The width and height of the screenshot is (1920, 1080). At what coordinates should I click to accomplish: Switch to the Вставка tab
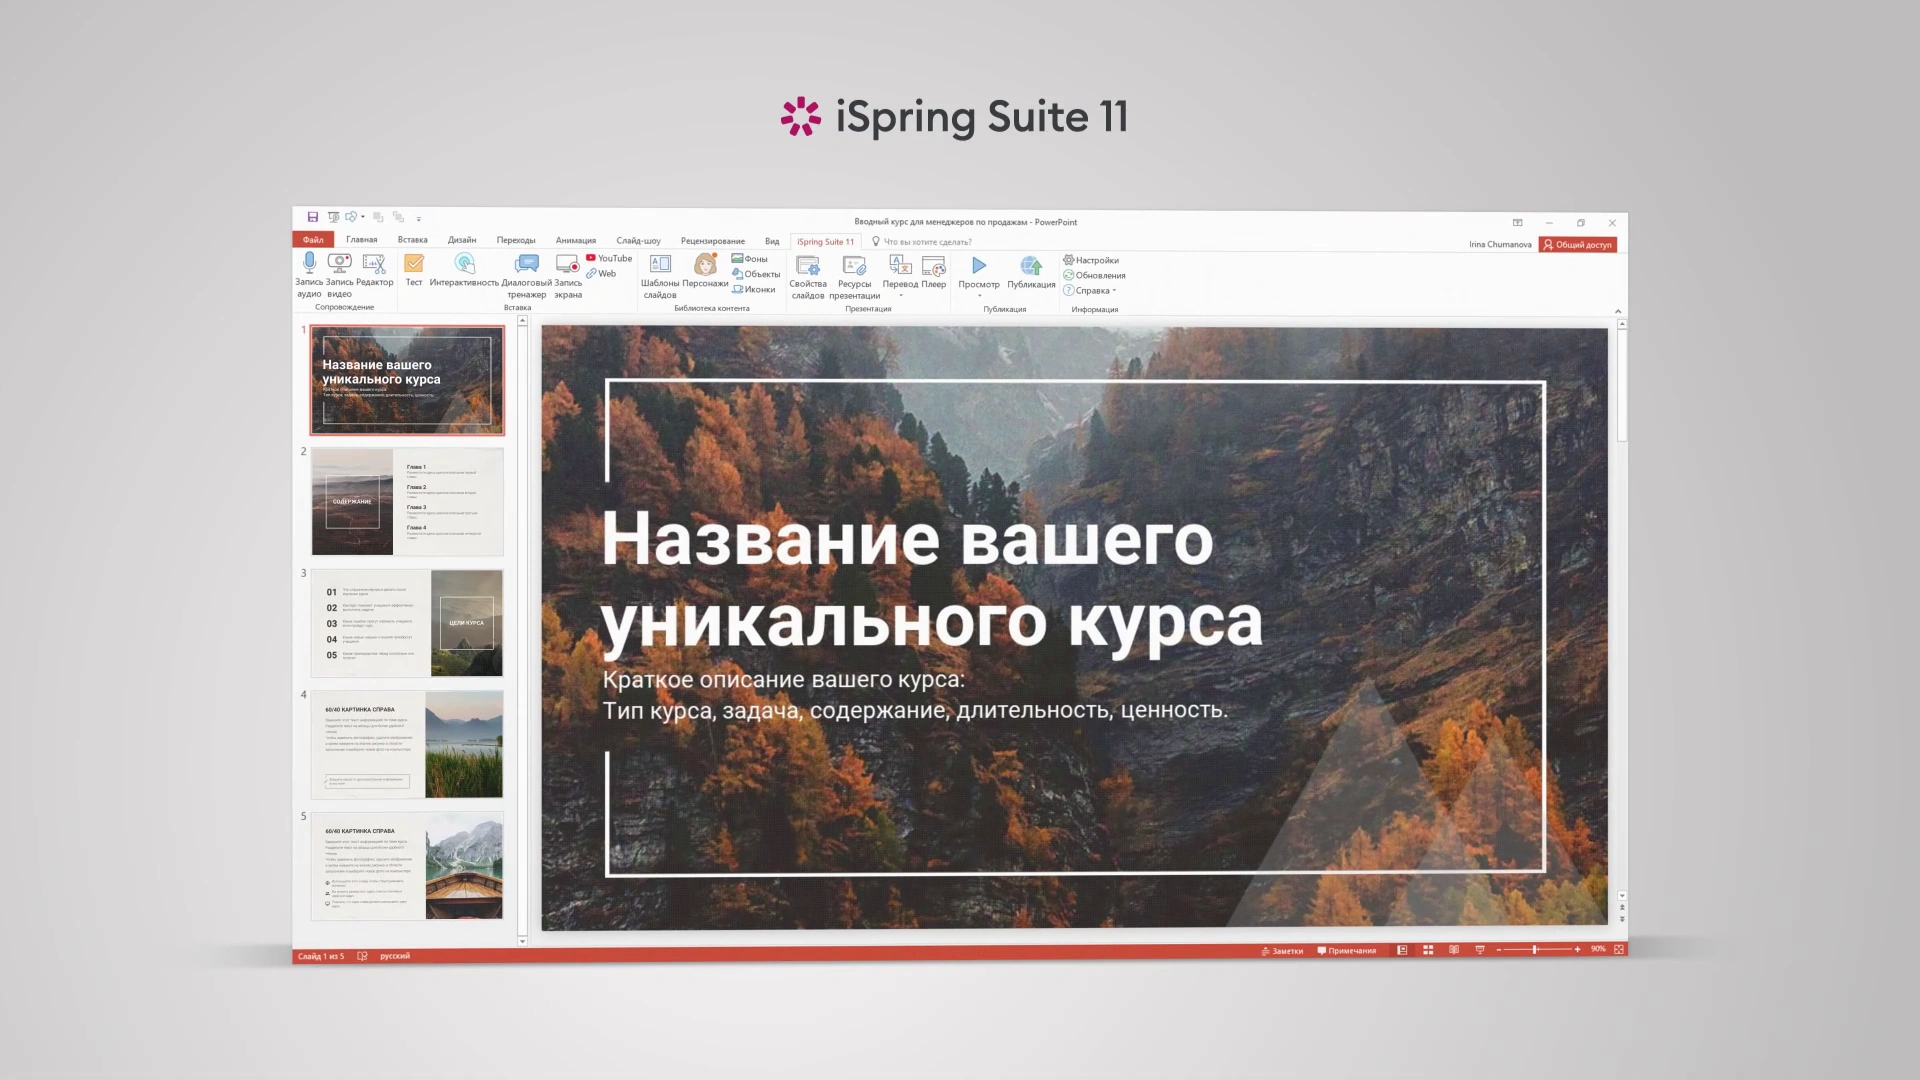pos(412,240)
